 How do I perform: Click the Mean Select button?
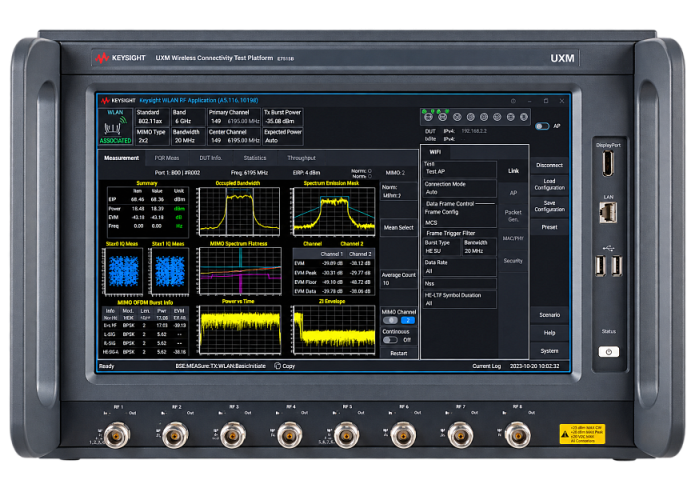tap(398, 228)
